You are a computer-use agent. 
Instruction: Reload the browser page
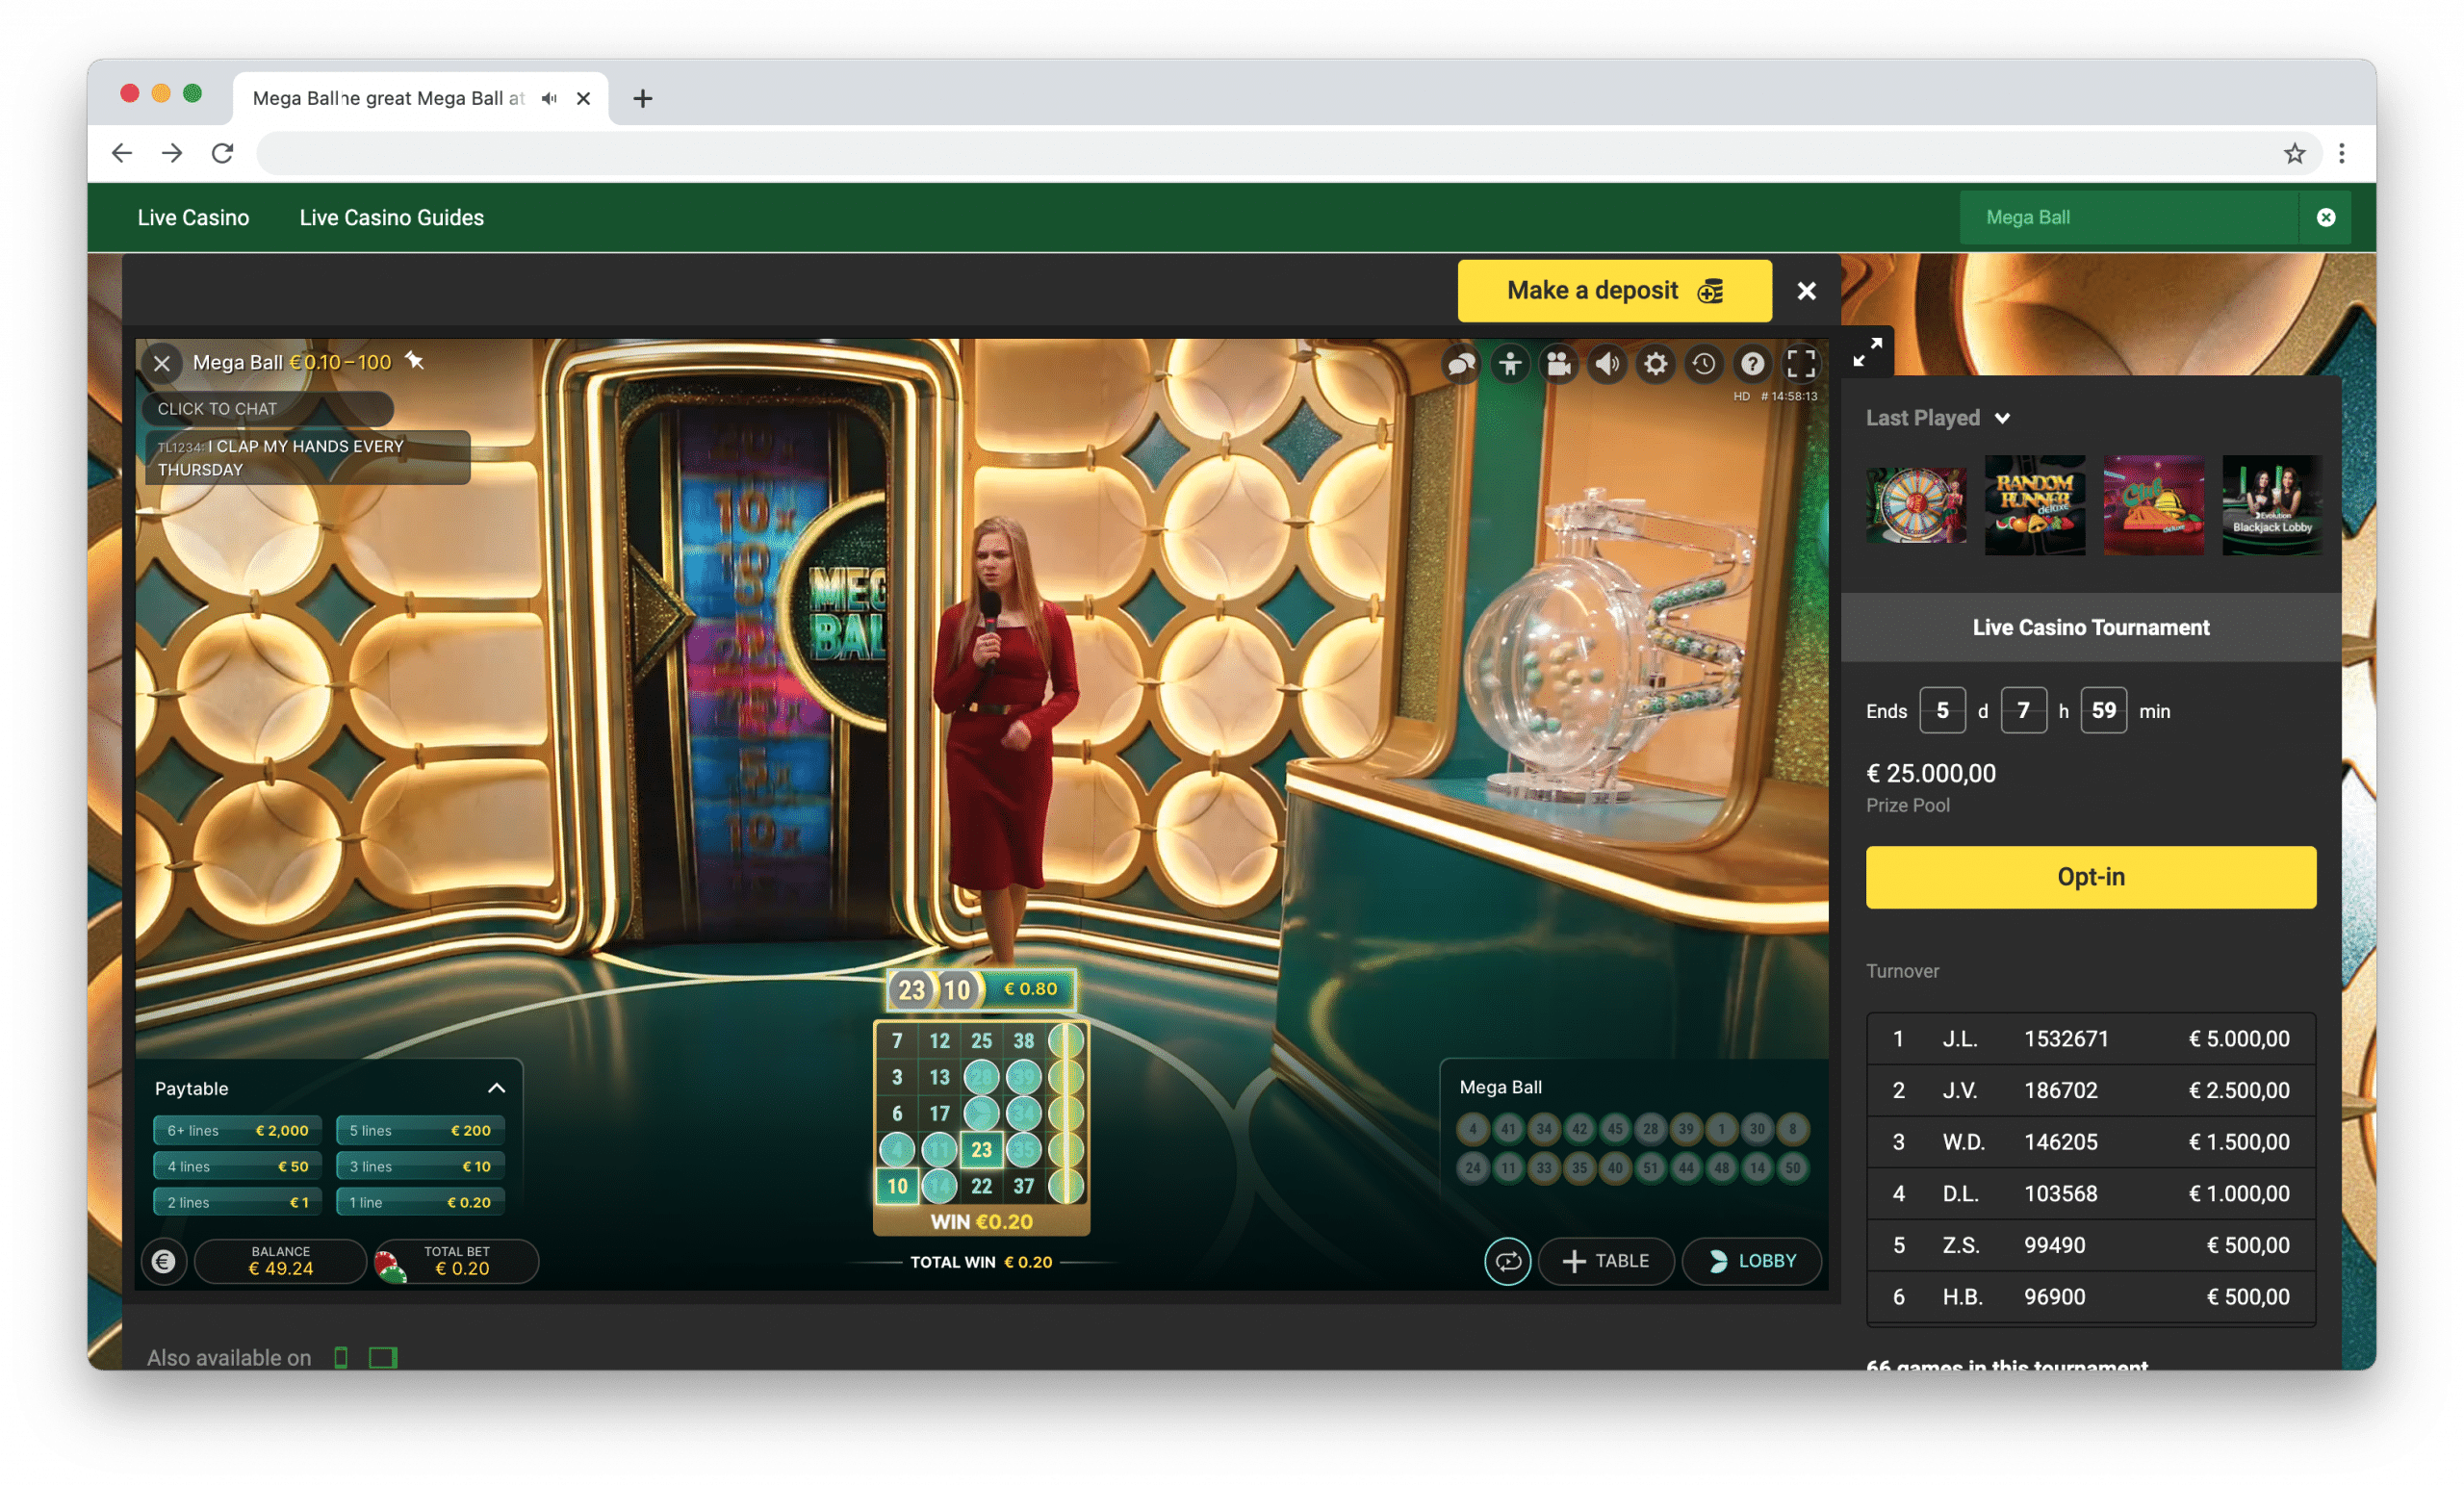point(222,153)
